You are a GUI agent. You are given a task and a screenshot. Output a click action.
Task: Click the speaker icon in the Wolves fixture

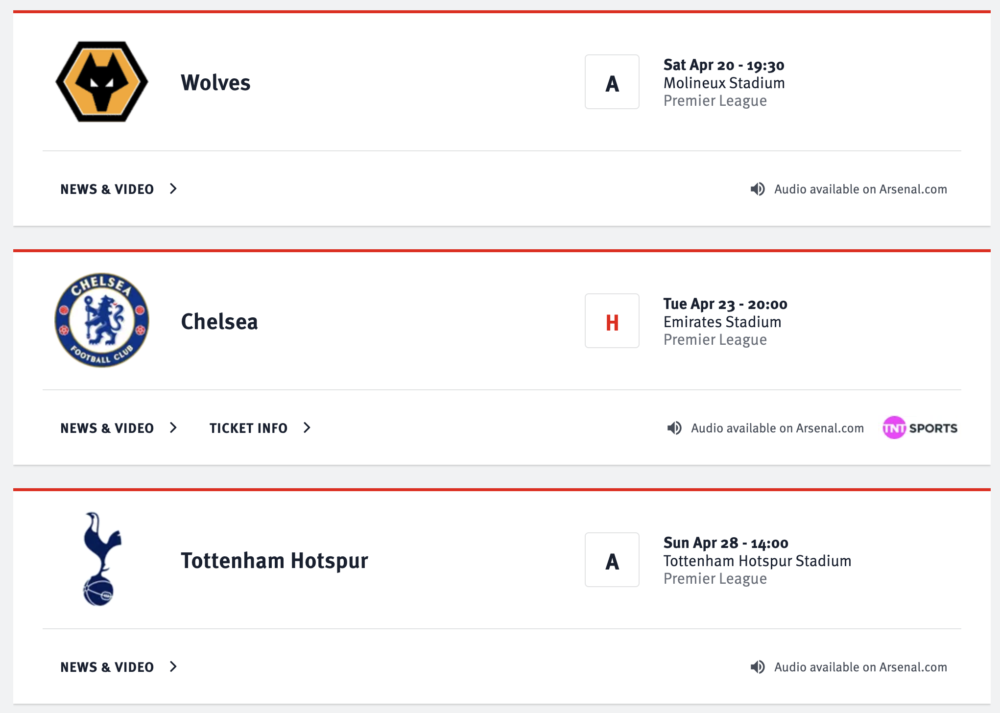(x=757, y=189)
